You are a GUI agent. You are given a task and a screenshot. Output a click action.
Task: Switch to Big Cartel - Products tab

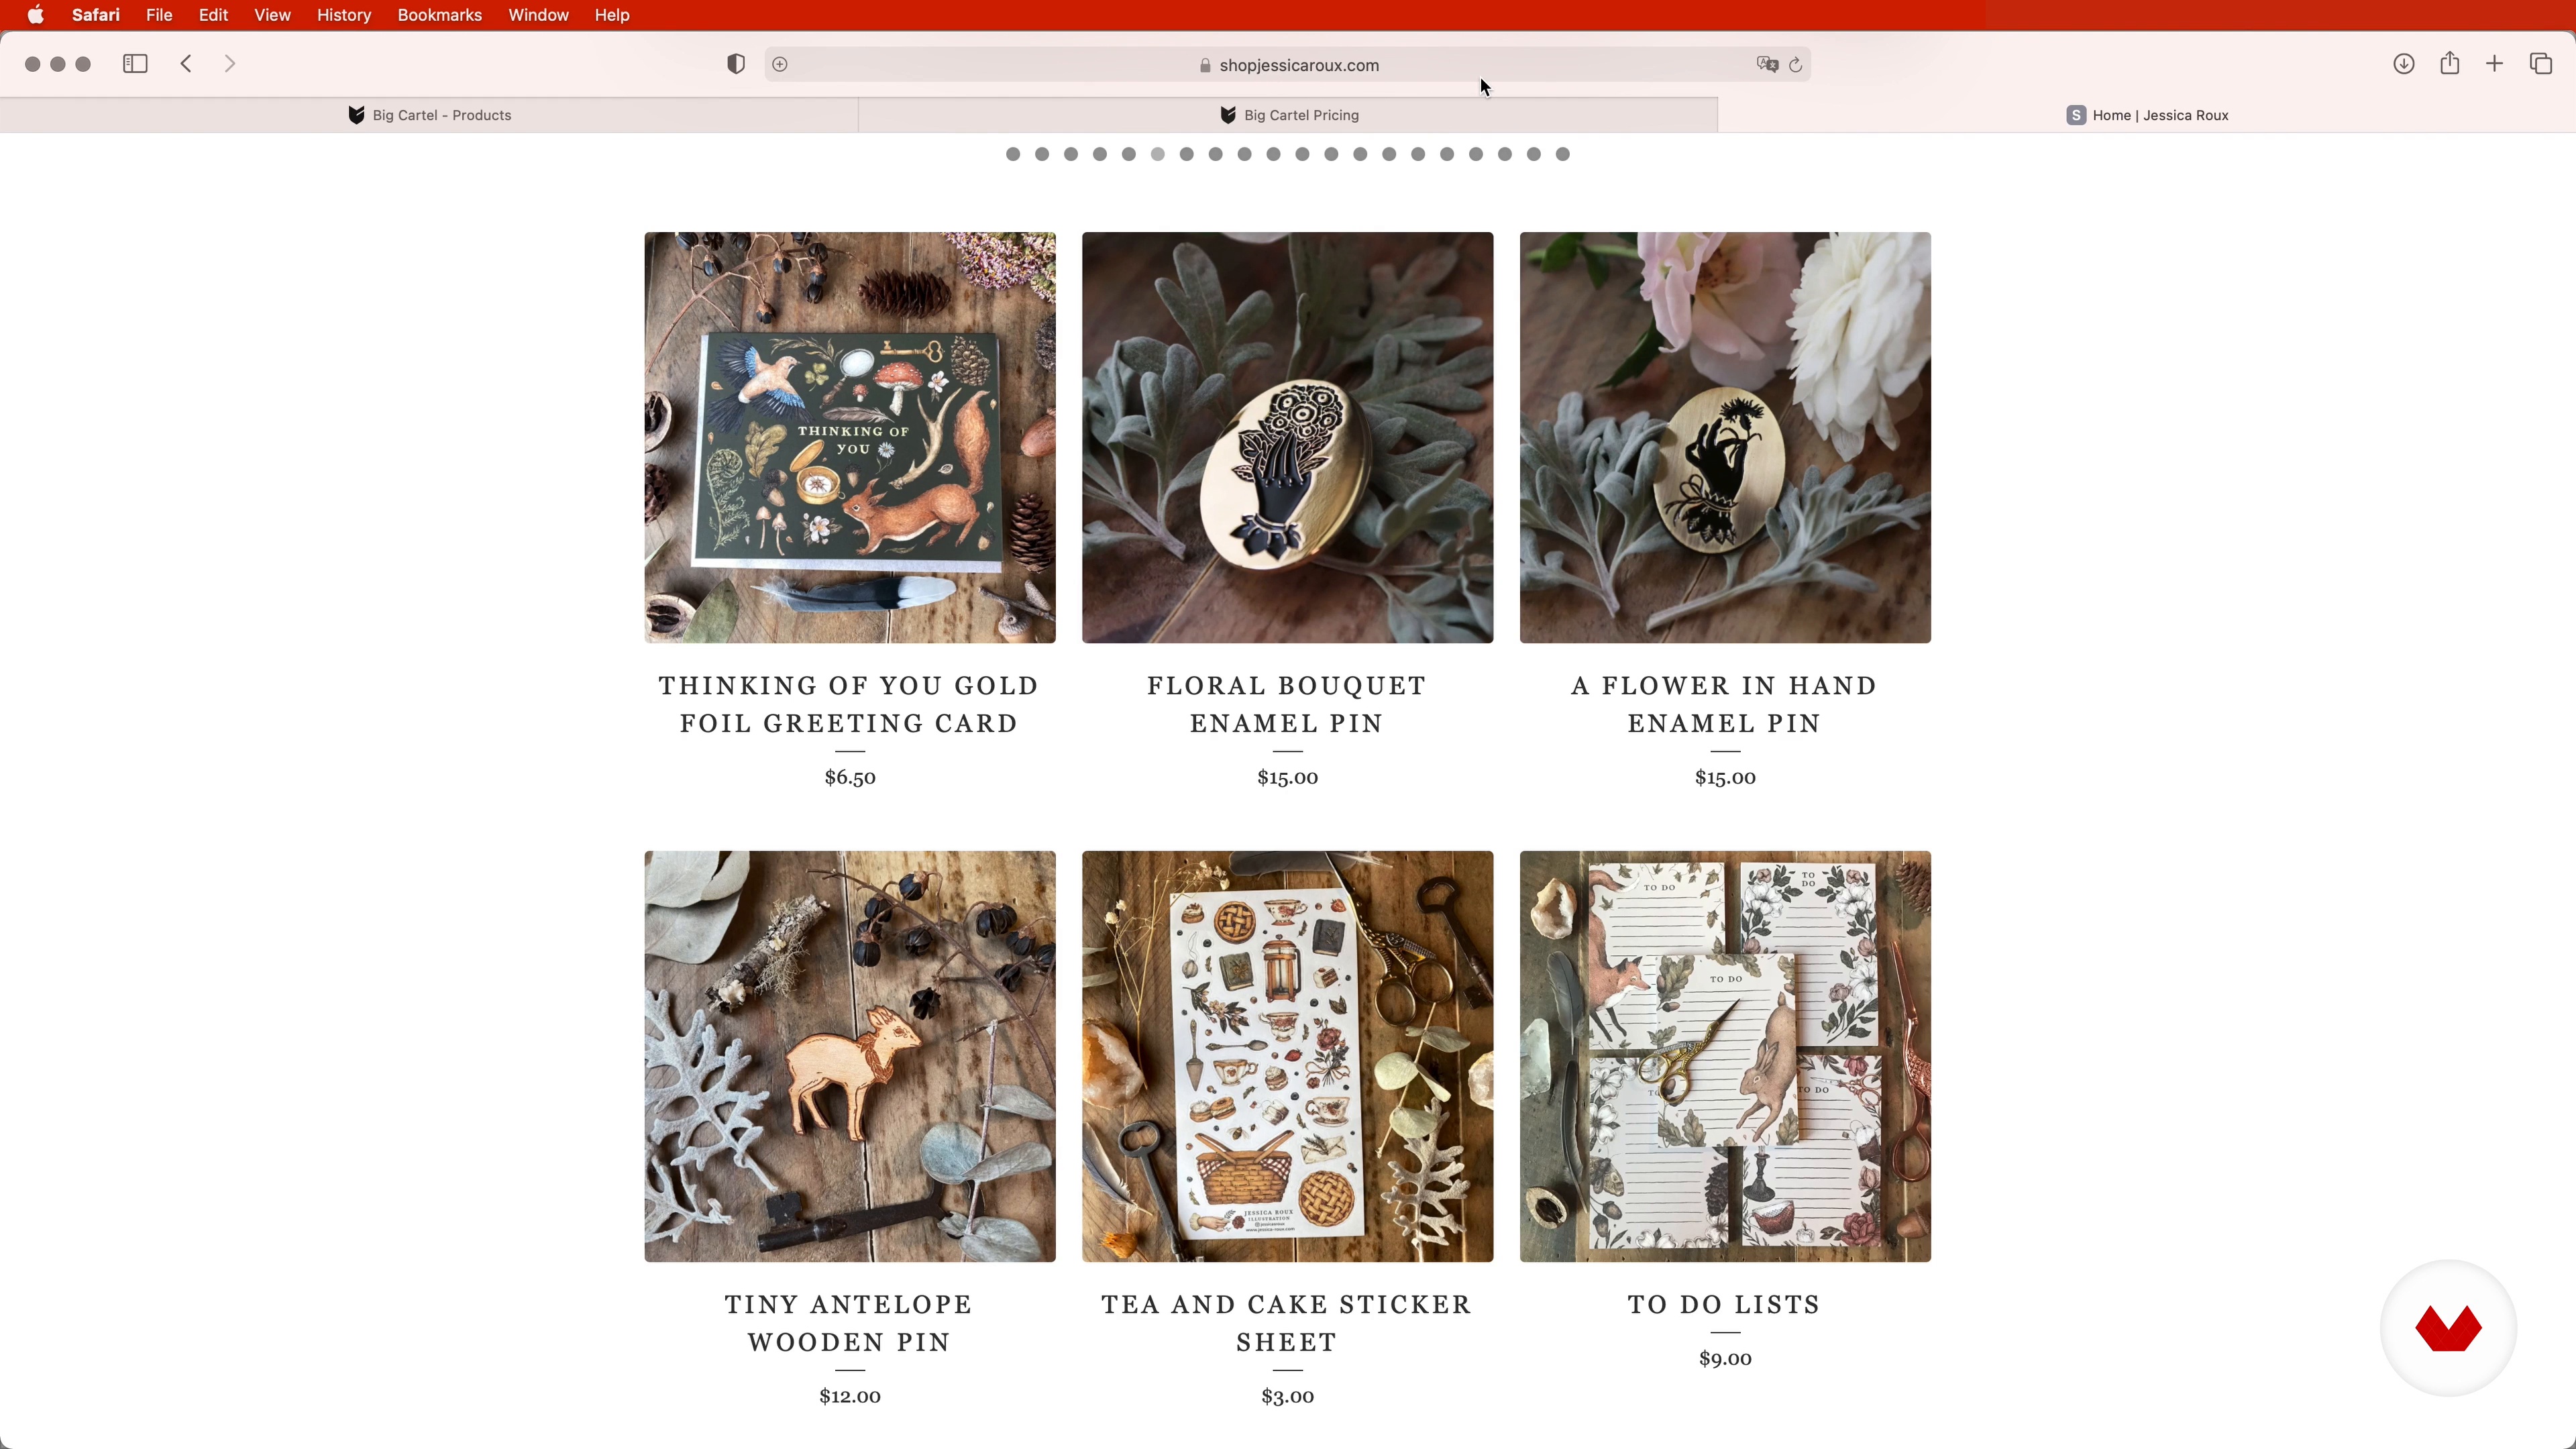[429, 115]
